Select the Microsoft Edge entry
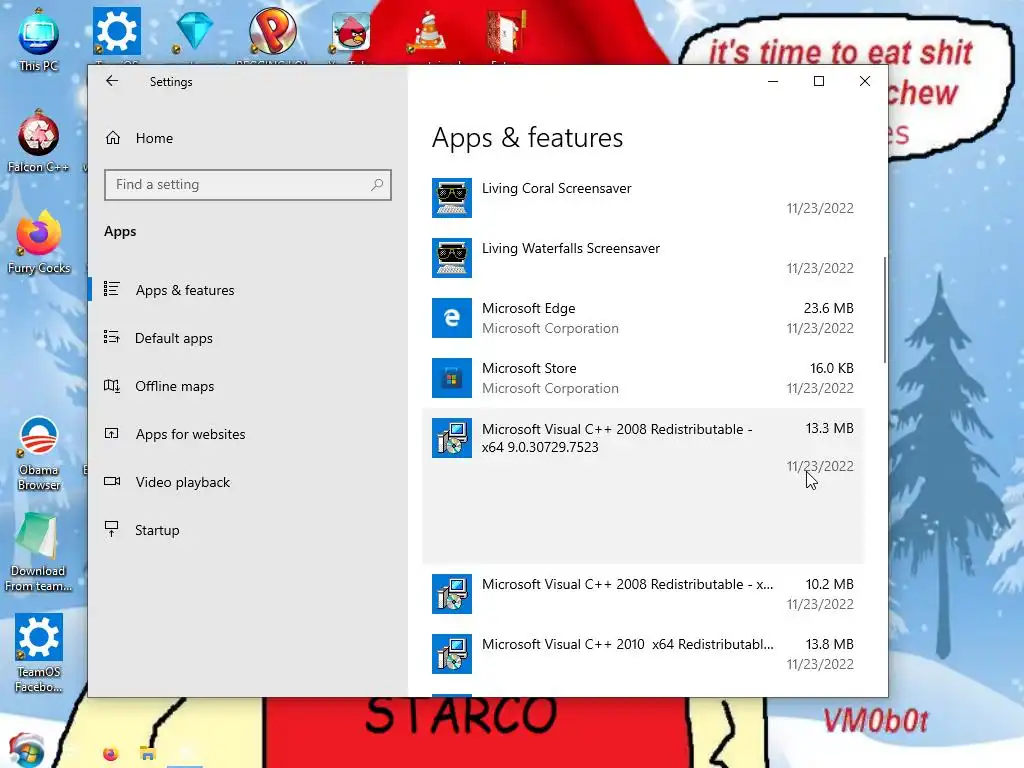This screenshot has height=768, width=1024. coord(643,318)
